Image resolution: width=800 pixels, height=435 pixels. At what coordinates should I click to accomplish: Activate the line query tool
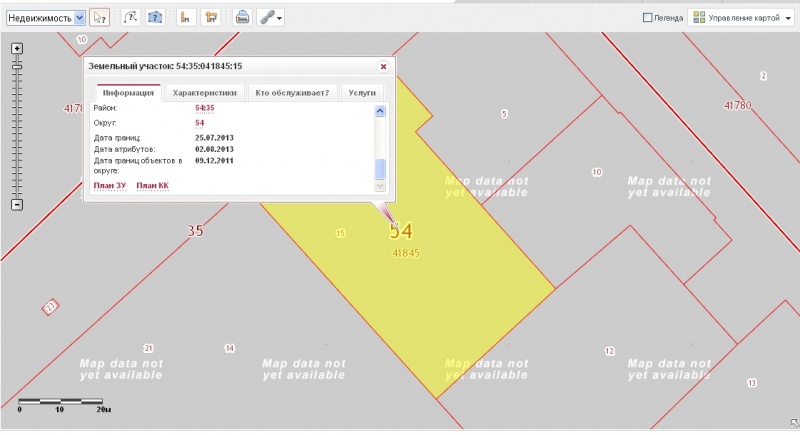(131, 17)
